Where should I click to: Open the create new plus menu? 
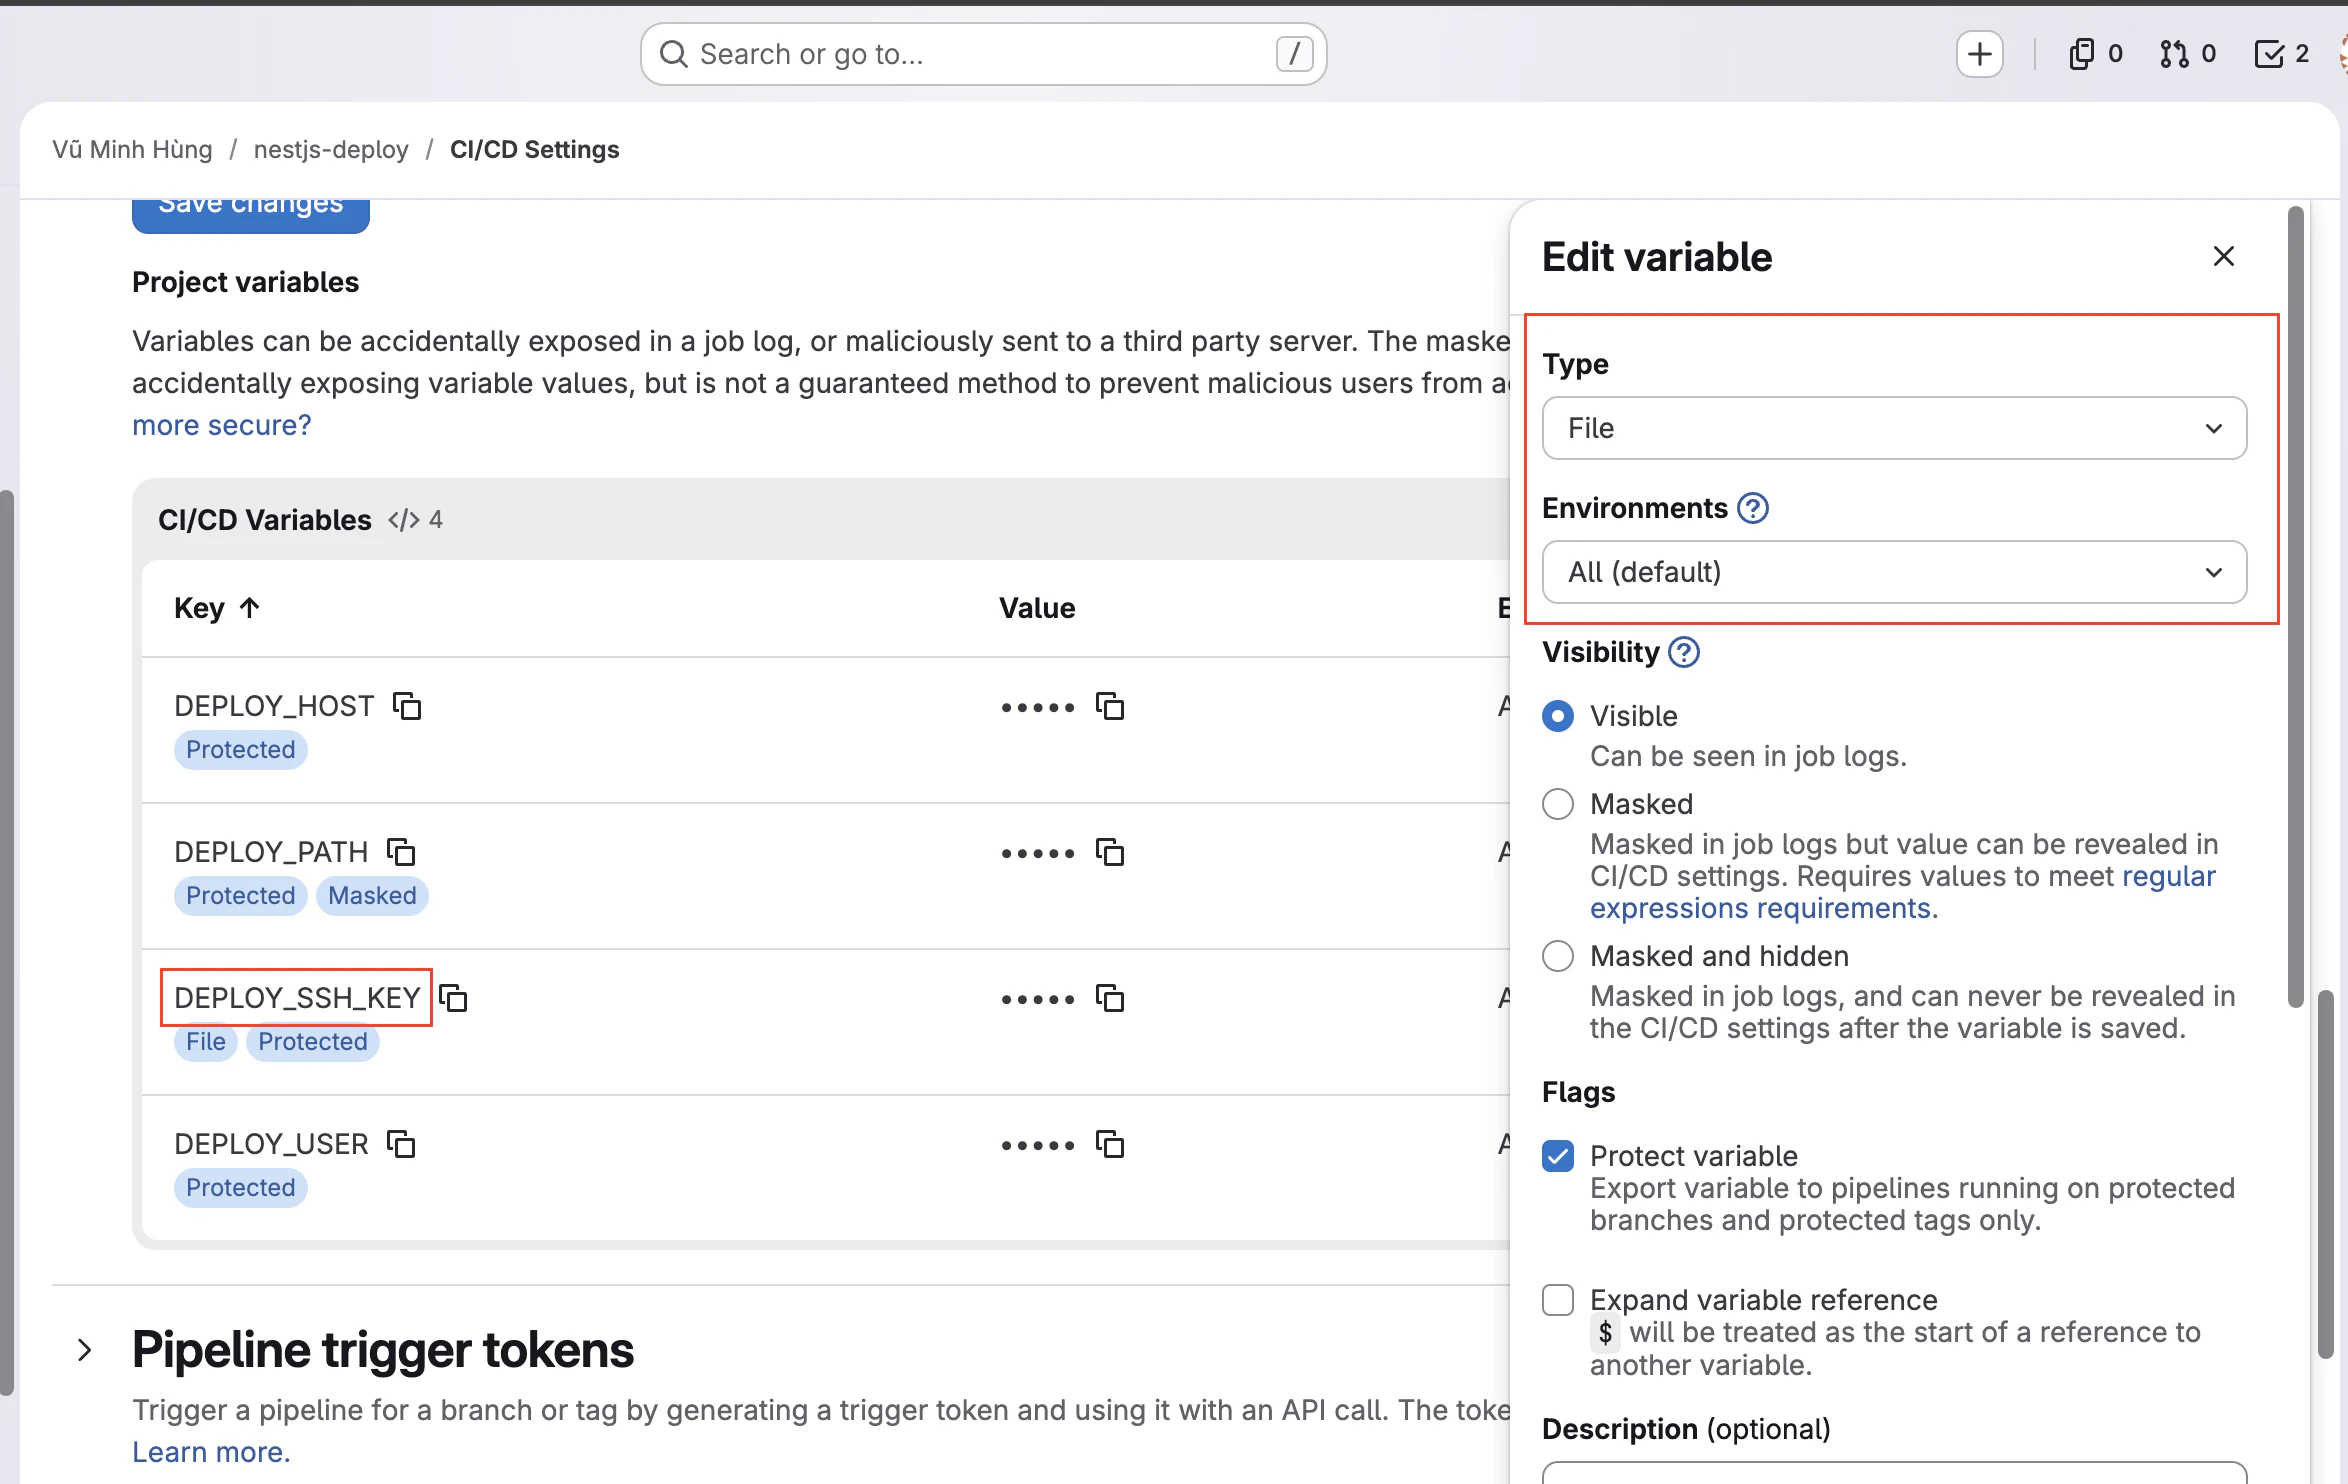(1980, 54)
